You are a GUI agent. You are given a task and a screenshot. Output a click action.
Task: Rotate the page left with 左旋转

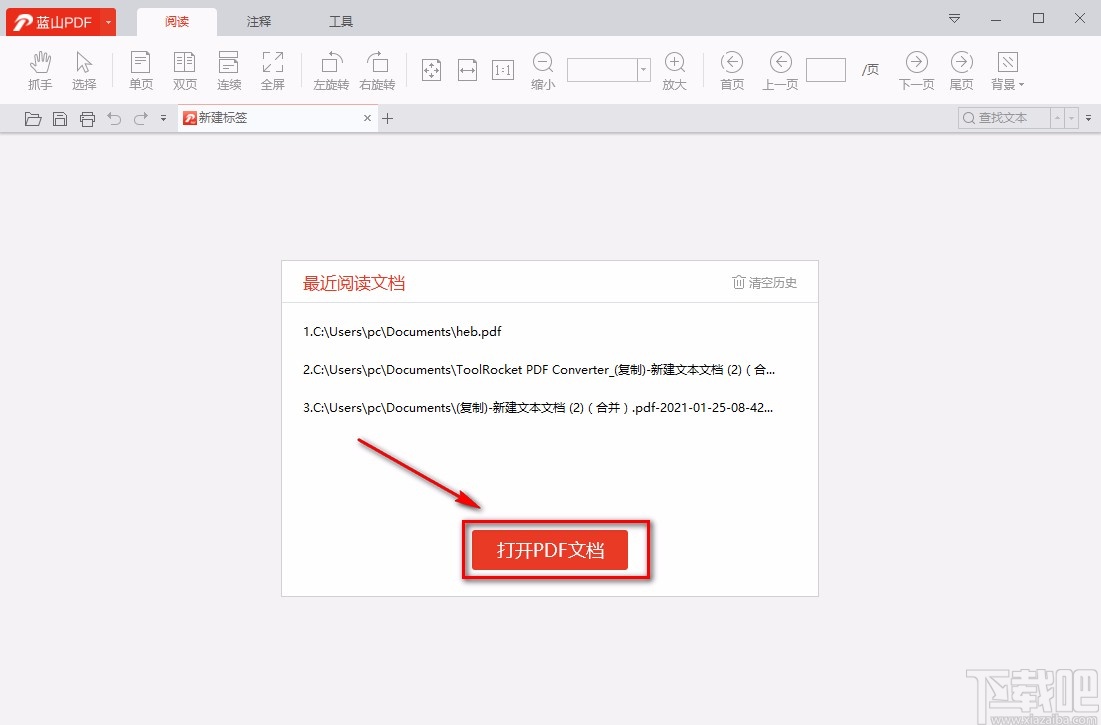coord(330,69)
